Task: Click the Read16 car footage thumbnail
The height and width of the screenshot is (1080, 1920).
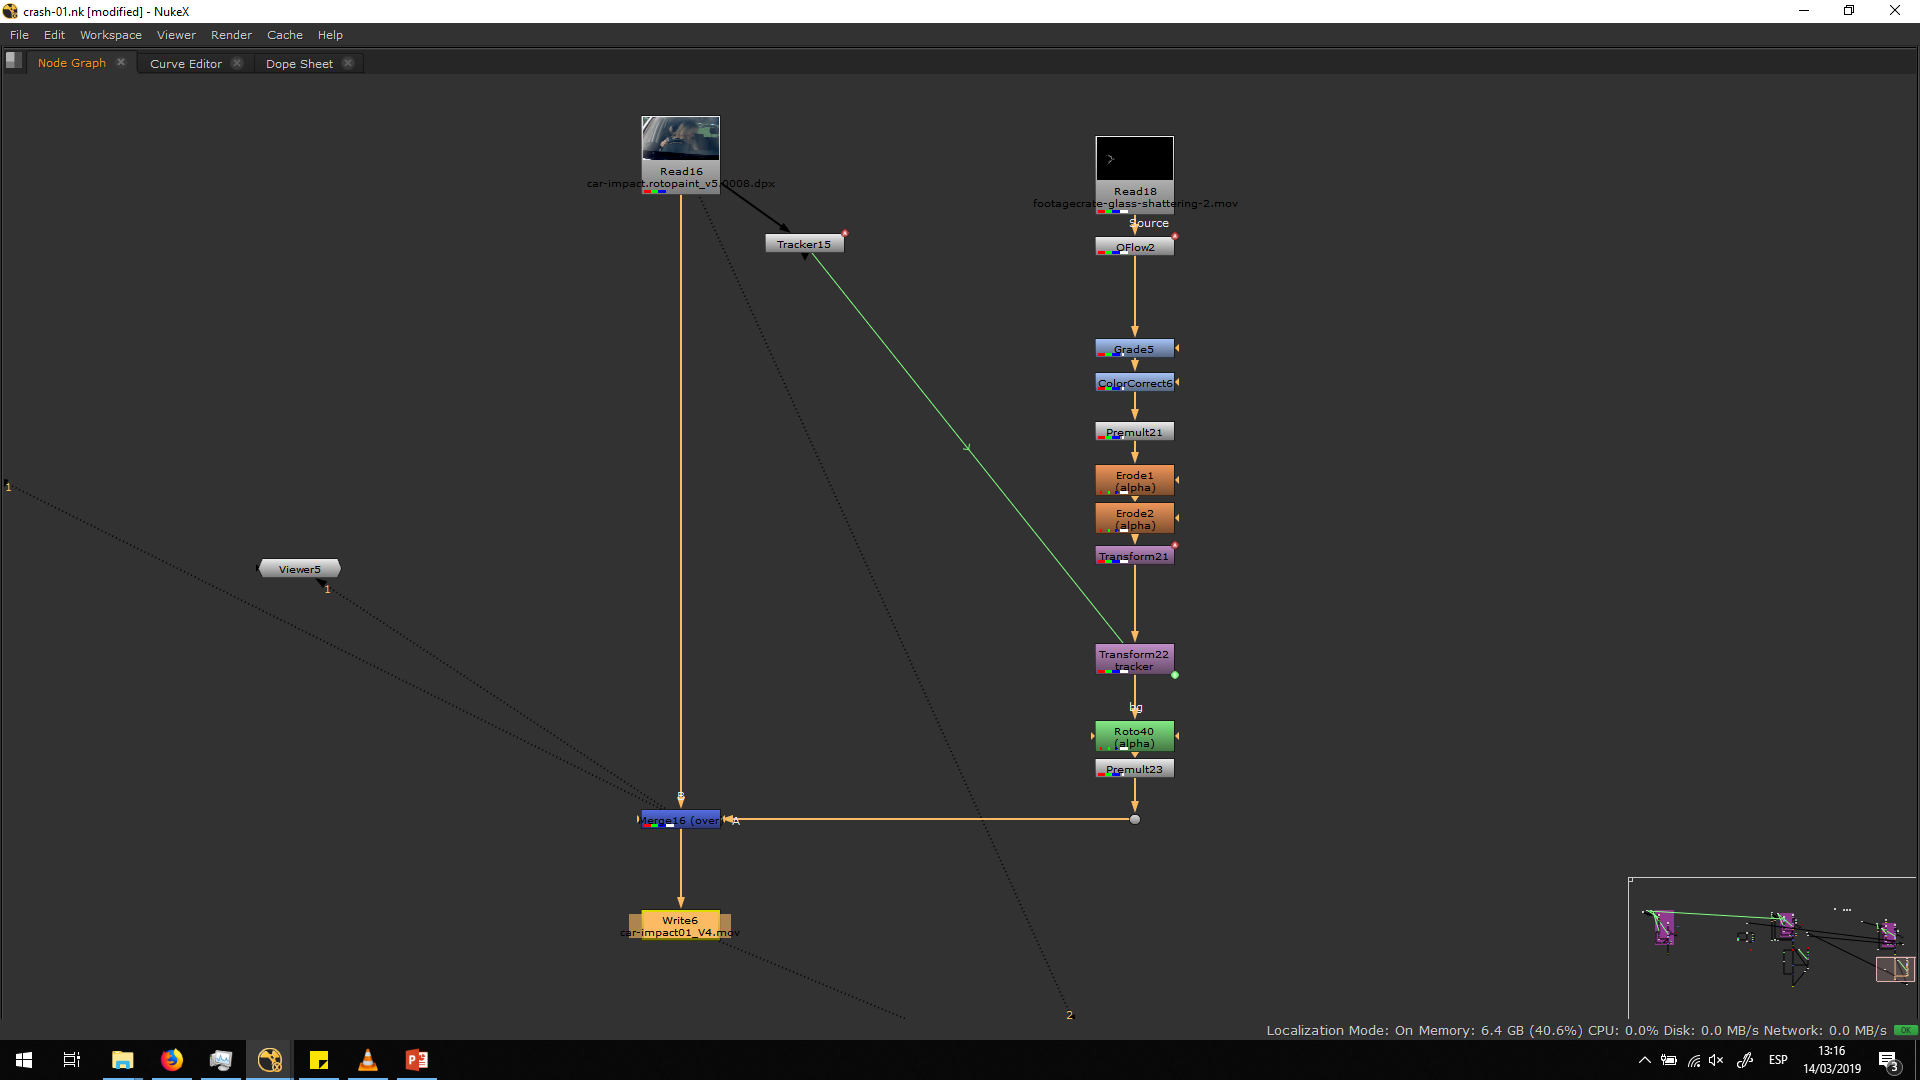Action: point(680,138)
